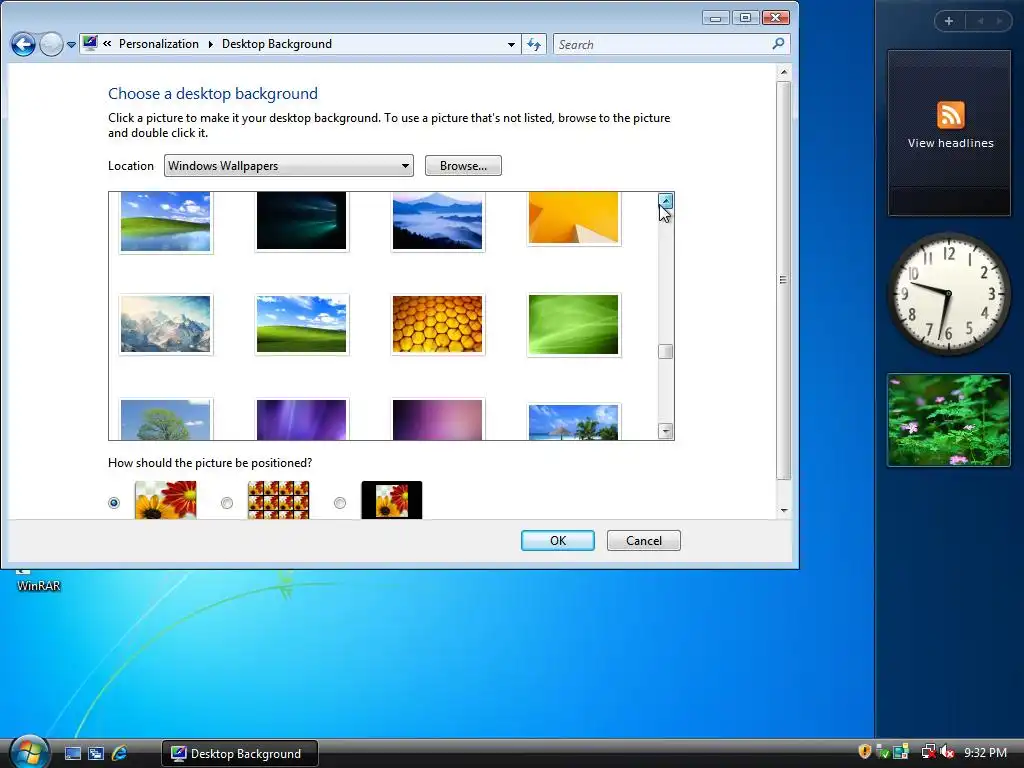Click the centered flower preview image
This screenshot has width=1024, height=768.
[392, 500]
